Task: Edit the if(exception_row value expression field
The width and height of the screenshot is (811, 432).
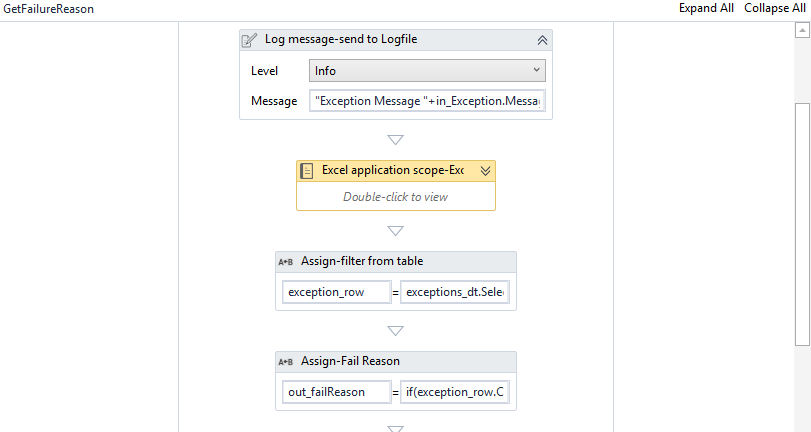Action: point(455,392)
